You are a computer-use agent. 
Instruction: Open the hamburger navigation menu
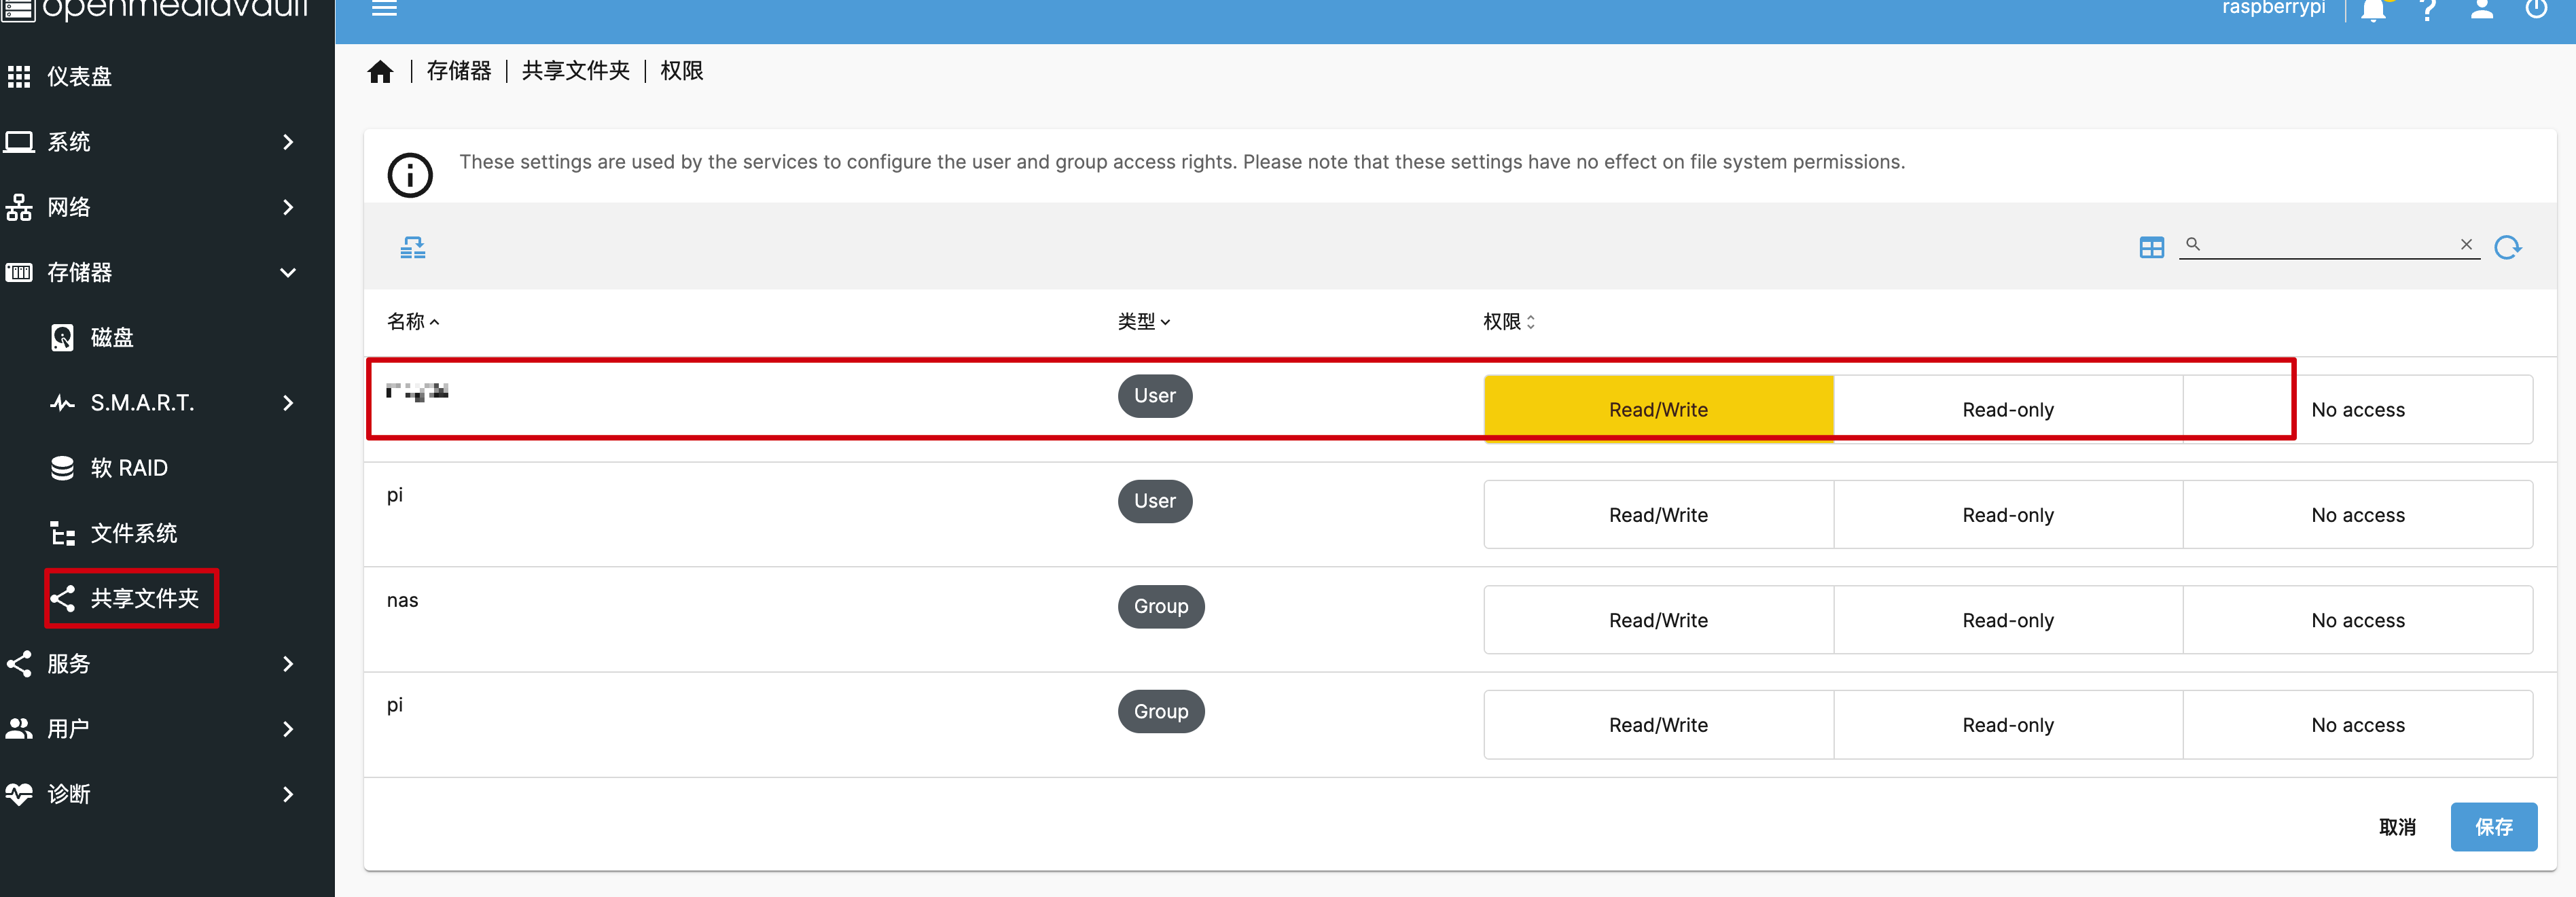(x=385, y=9)
